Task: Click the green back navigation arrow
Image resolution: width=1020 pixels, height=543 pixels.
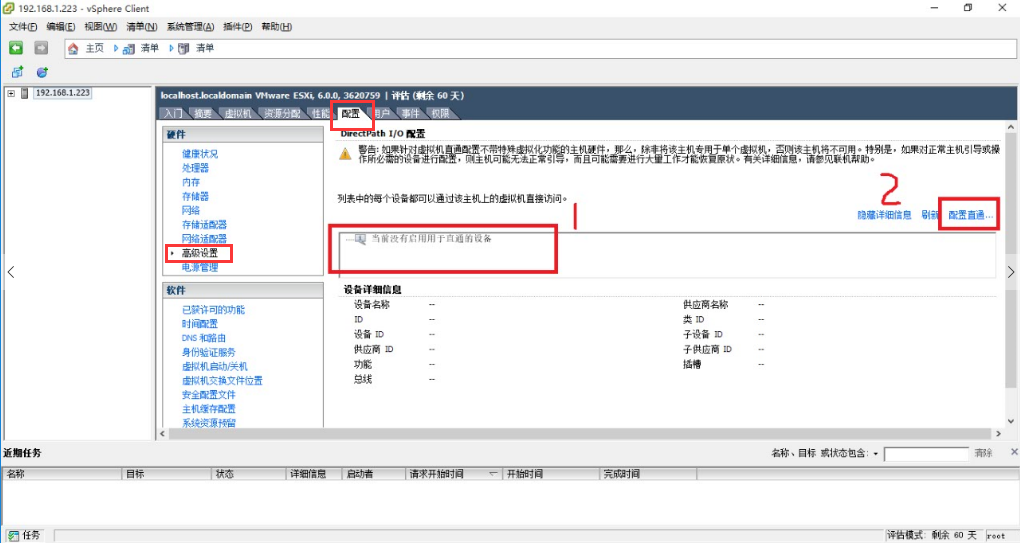Action: click(x=16, y=47)
